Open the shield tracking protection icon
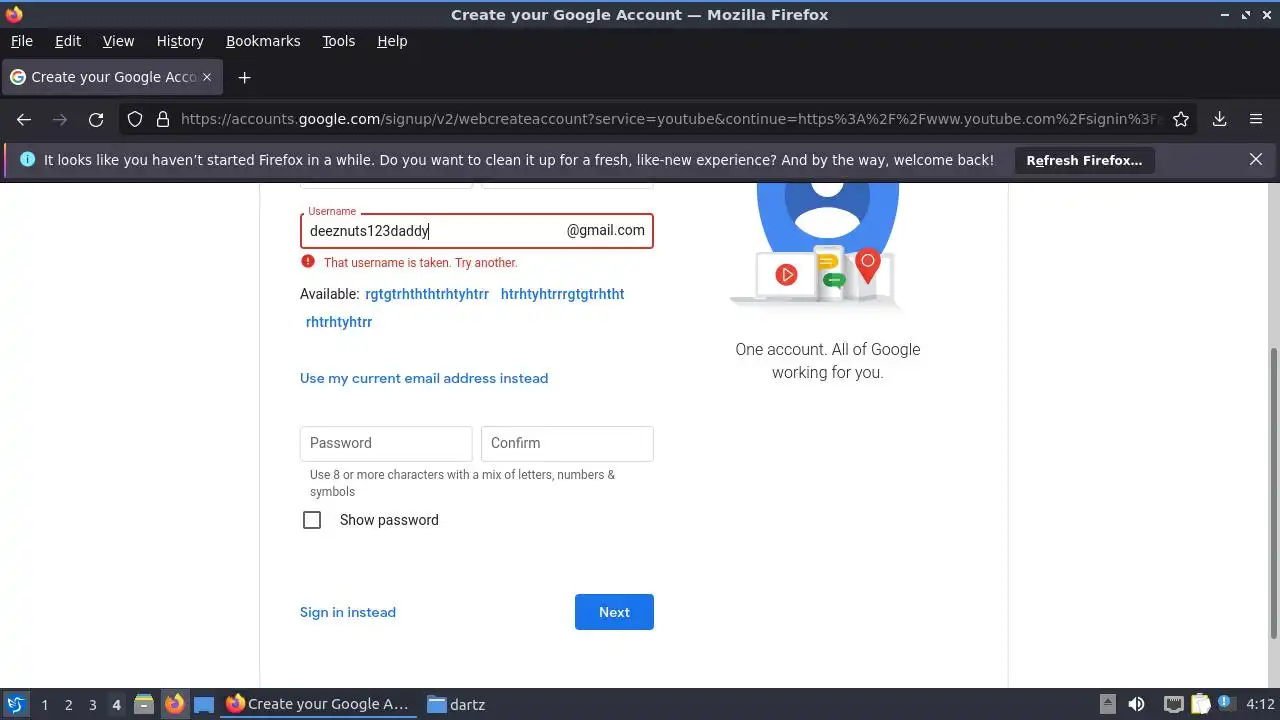 pos(135,119)
